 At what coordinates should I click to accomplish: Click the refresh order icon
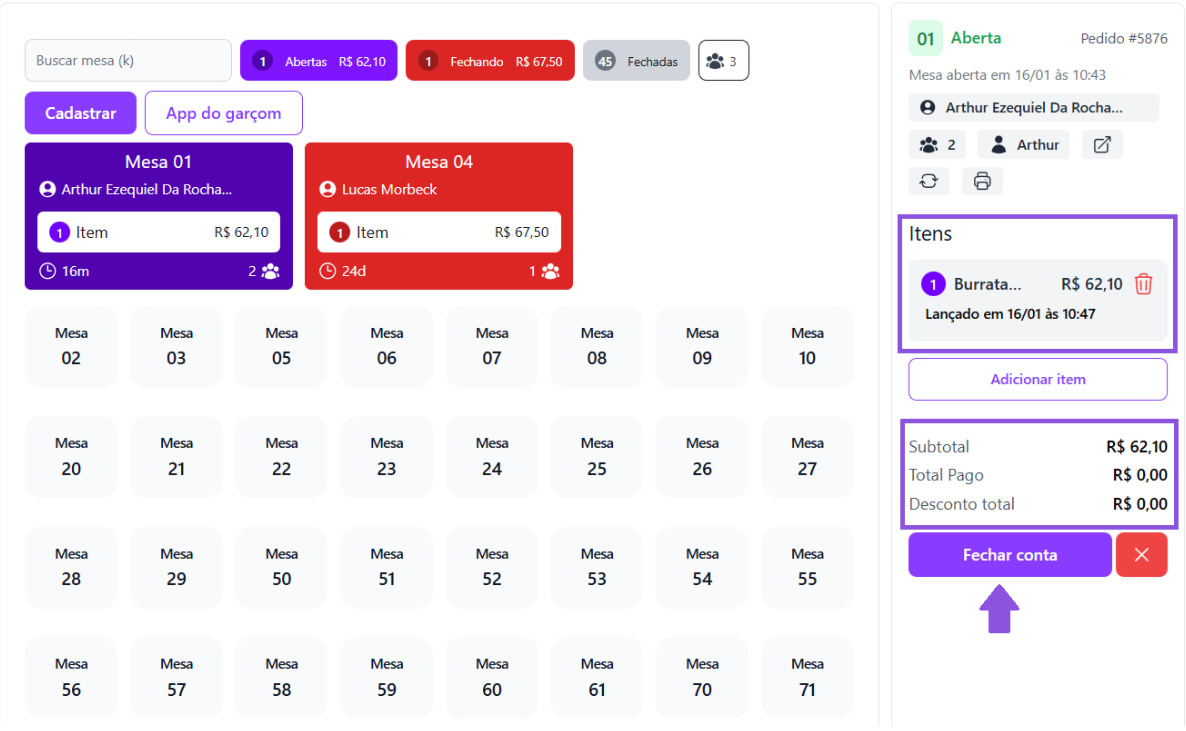pos(929,181)
